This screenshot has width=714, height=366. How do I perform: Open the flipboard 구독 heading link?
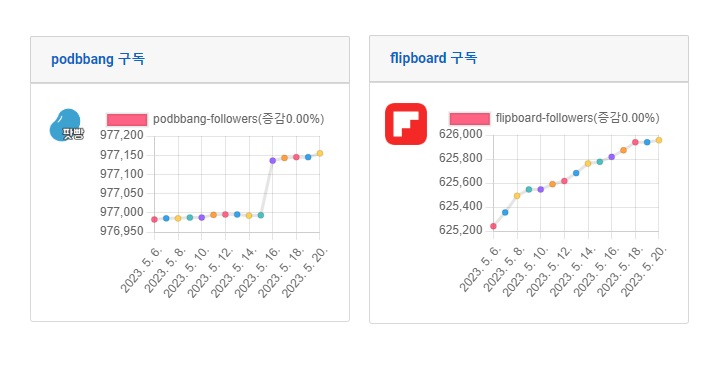pyautogui.click(x=434, y=58)
